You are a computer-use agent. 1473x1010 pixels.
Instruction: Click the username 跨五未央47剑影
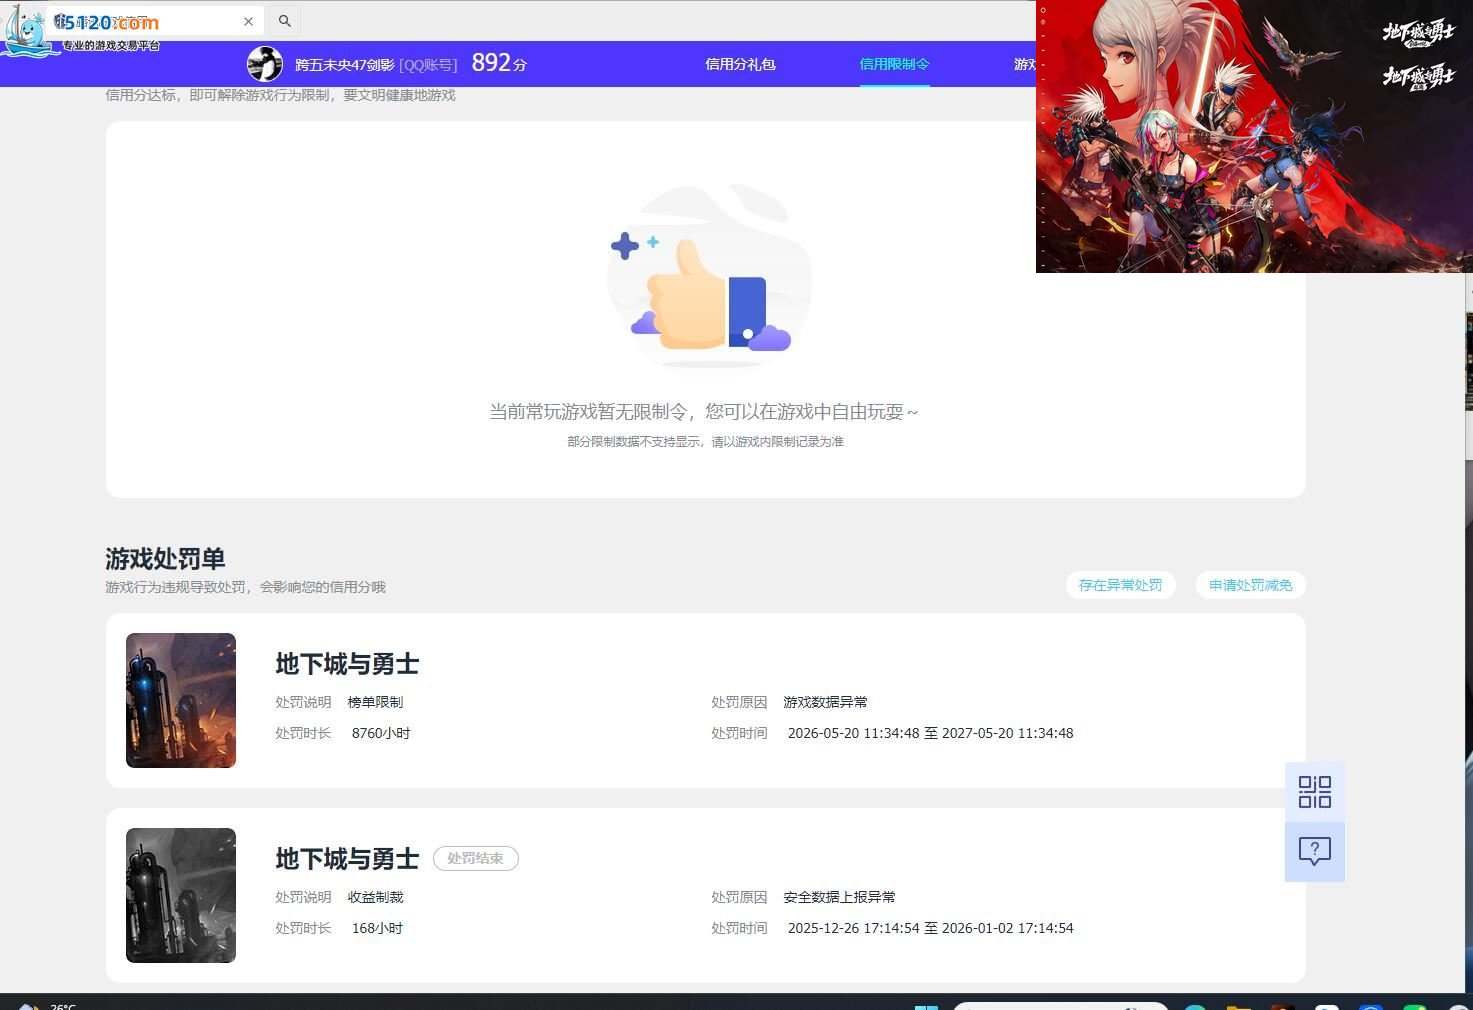coord(344,65)
